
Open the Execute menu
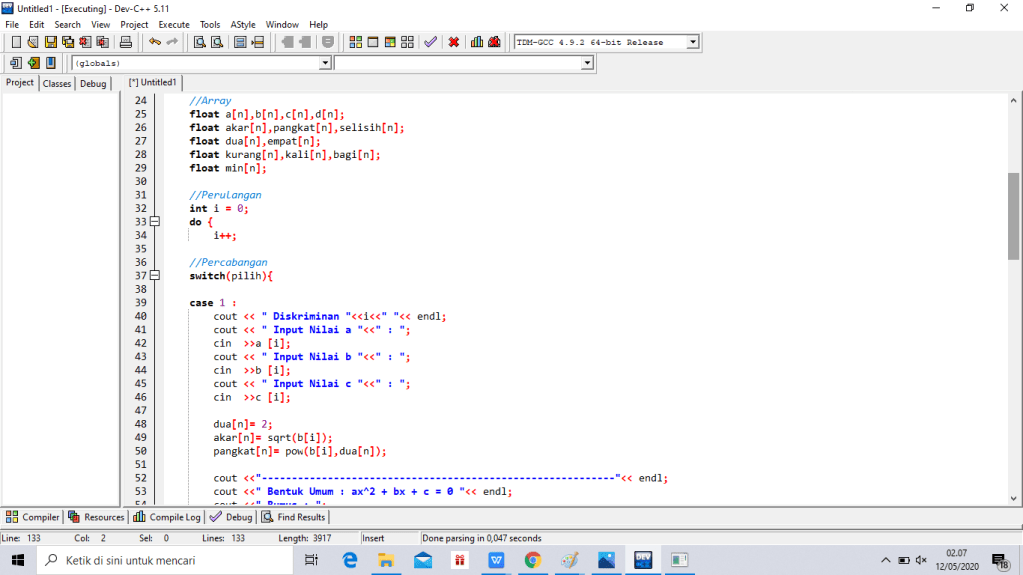[174, 24]
